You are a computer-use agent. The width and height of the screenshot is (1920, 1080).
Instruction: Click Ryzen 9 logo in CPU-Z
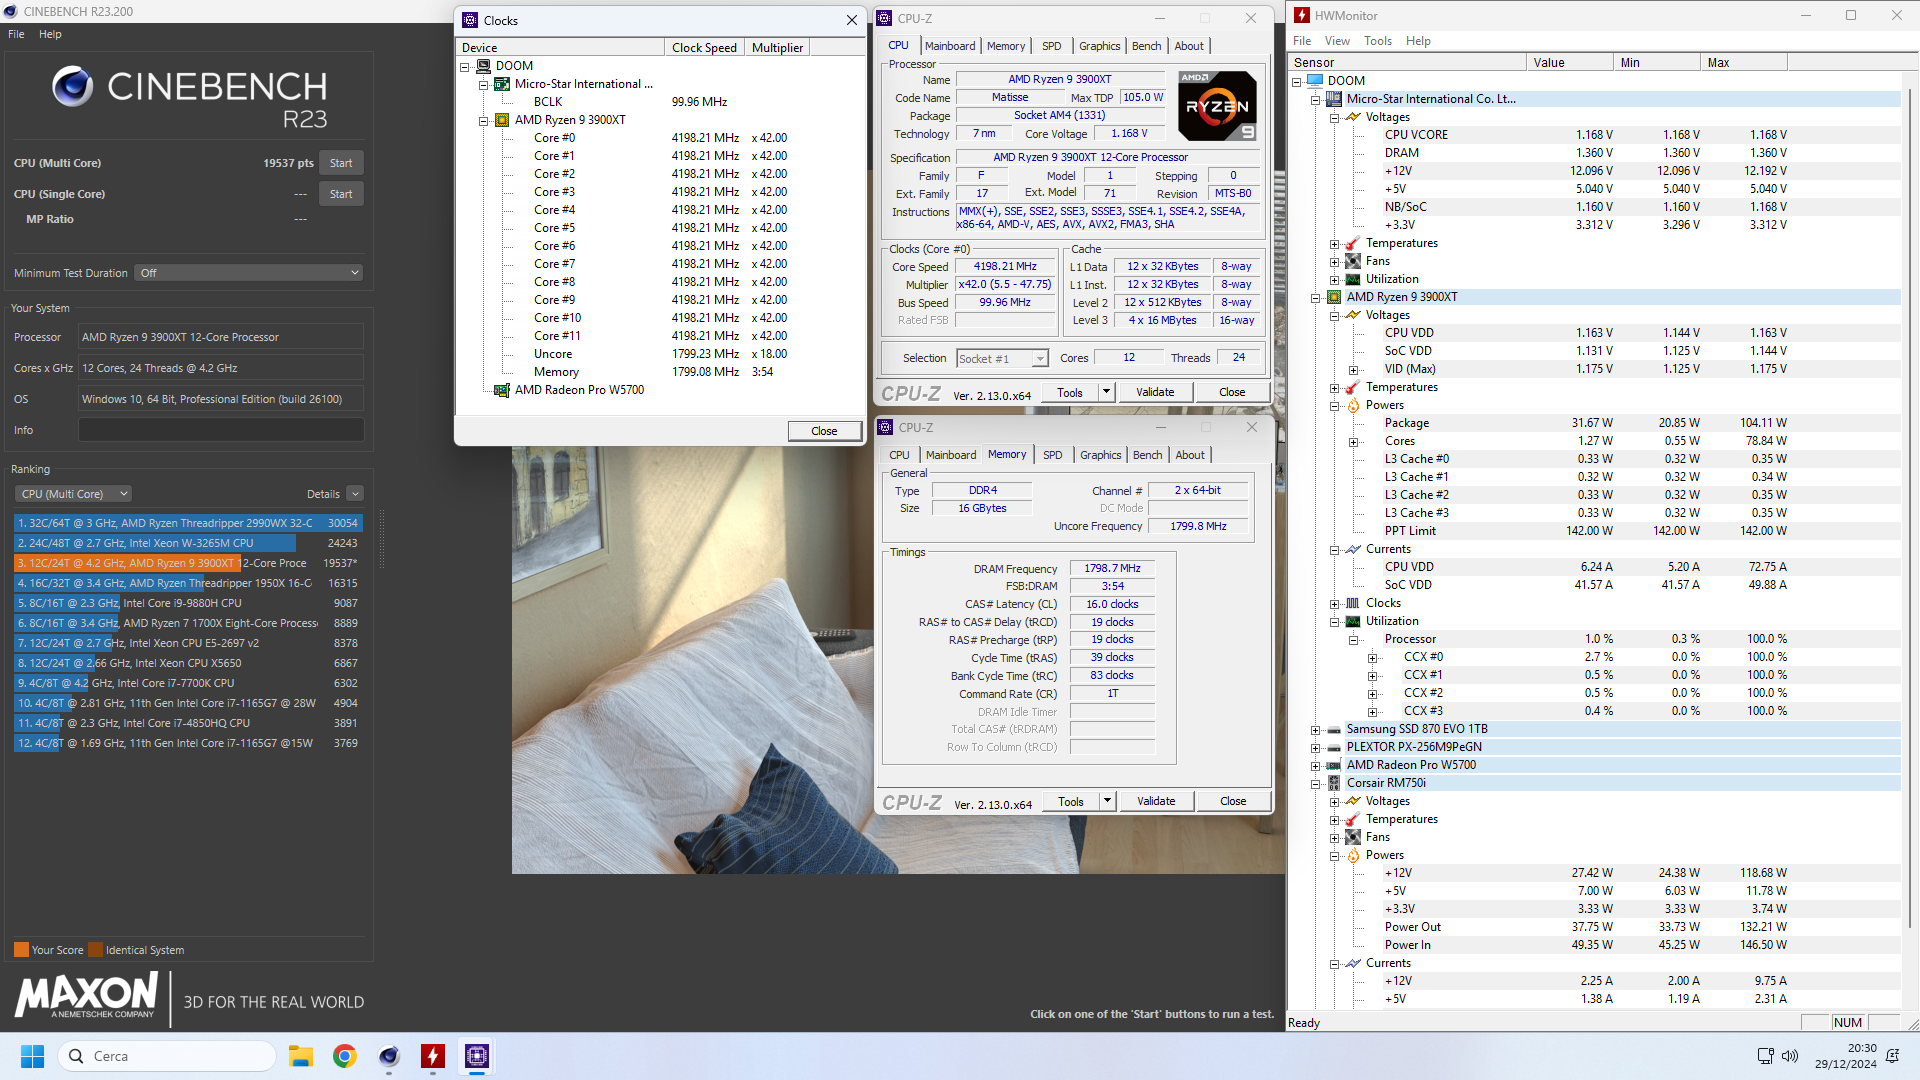tap(1217, 106)
